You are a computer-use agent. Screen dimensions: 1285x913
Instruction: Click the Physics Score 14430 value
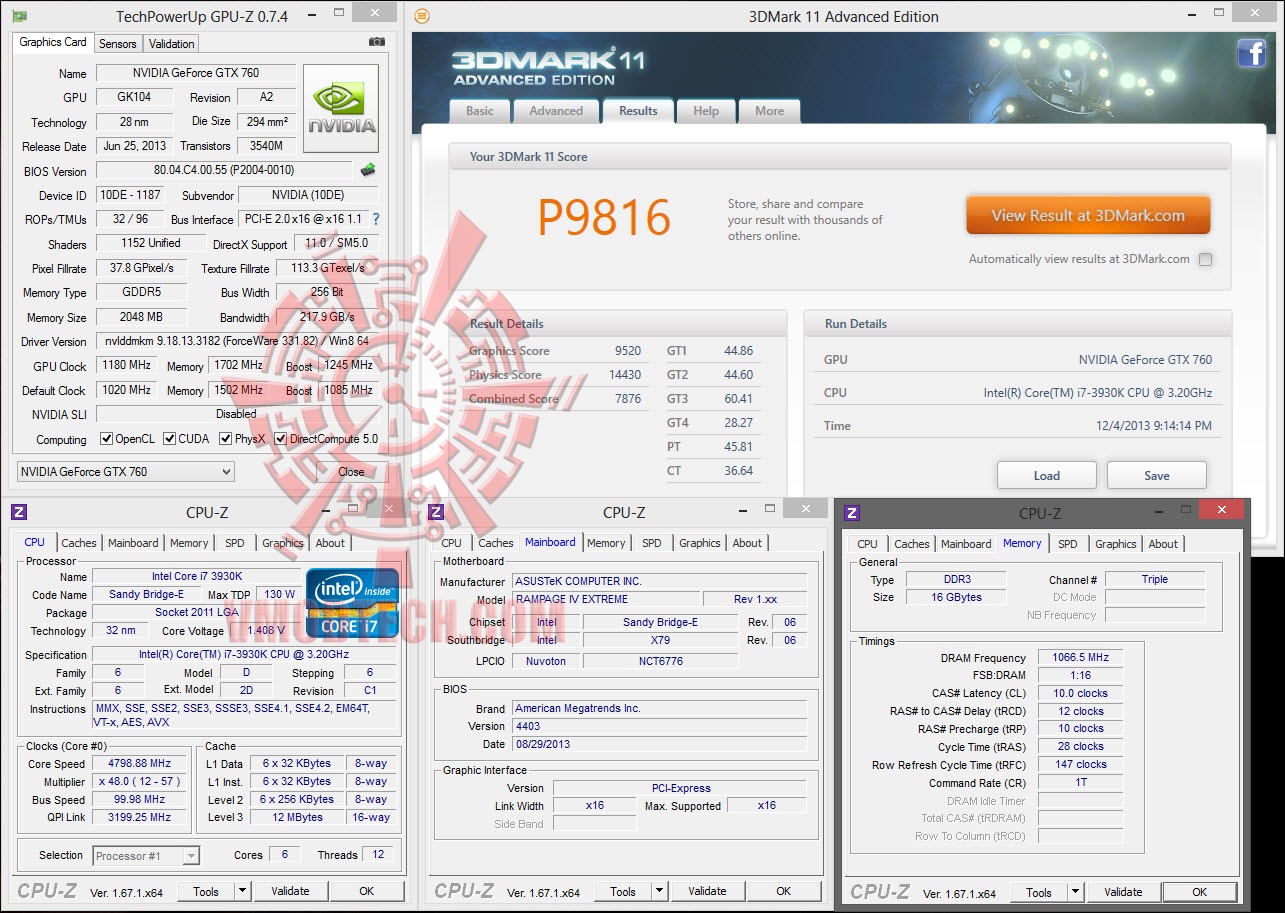coord(625,375)
